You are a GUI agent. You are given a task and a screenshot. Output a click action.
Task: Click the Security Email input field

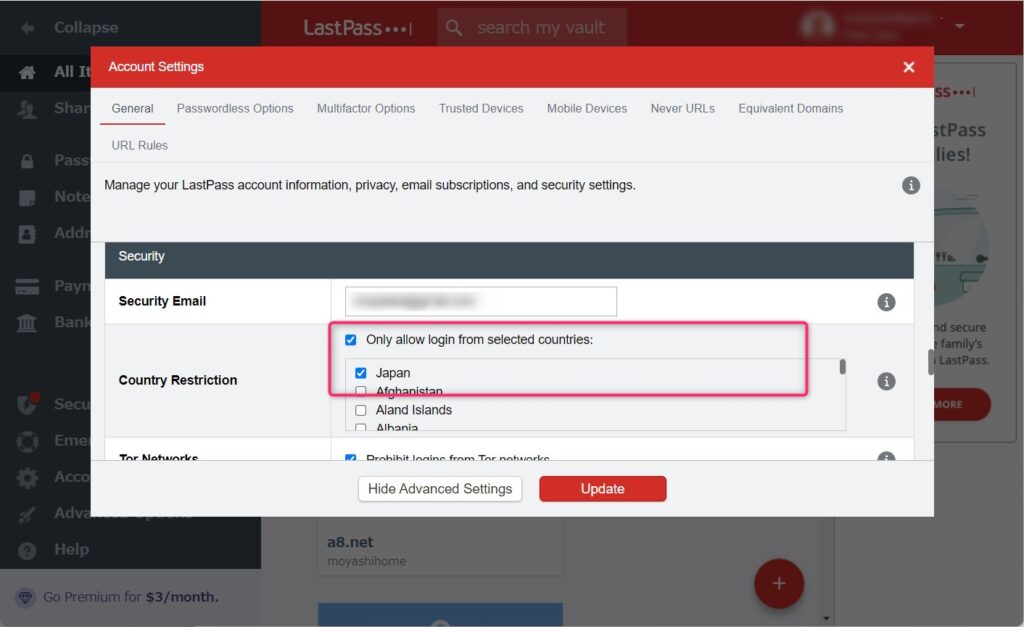pos(480,301)
